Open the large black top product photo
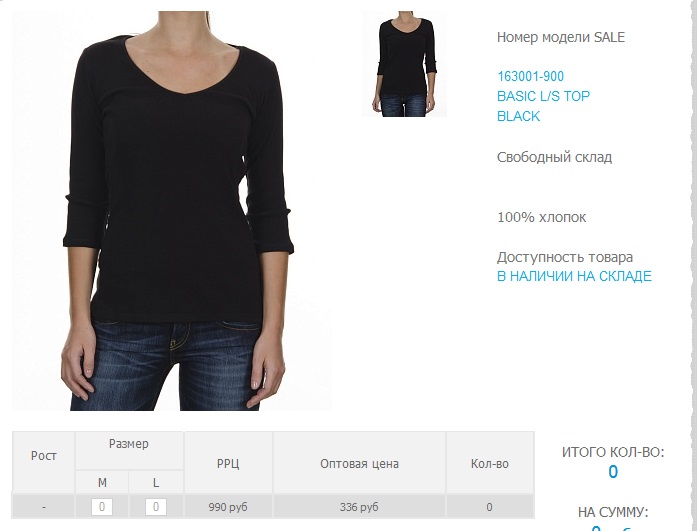Viewport: 697px width, 531px height. pyautogui.click(x=172, y=211)
